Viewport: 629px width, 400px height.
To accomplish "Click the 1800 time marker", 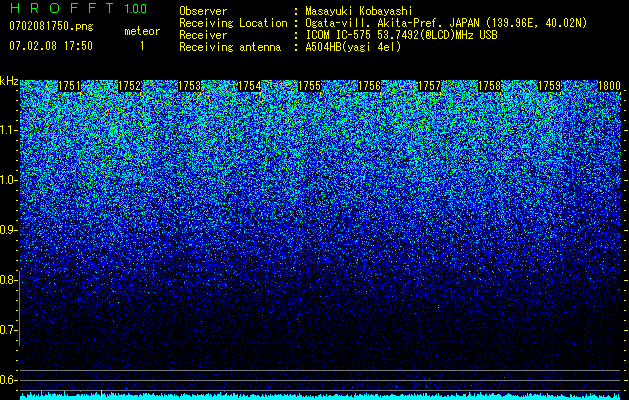I will point(609,86).
